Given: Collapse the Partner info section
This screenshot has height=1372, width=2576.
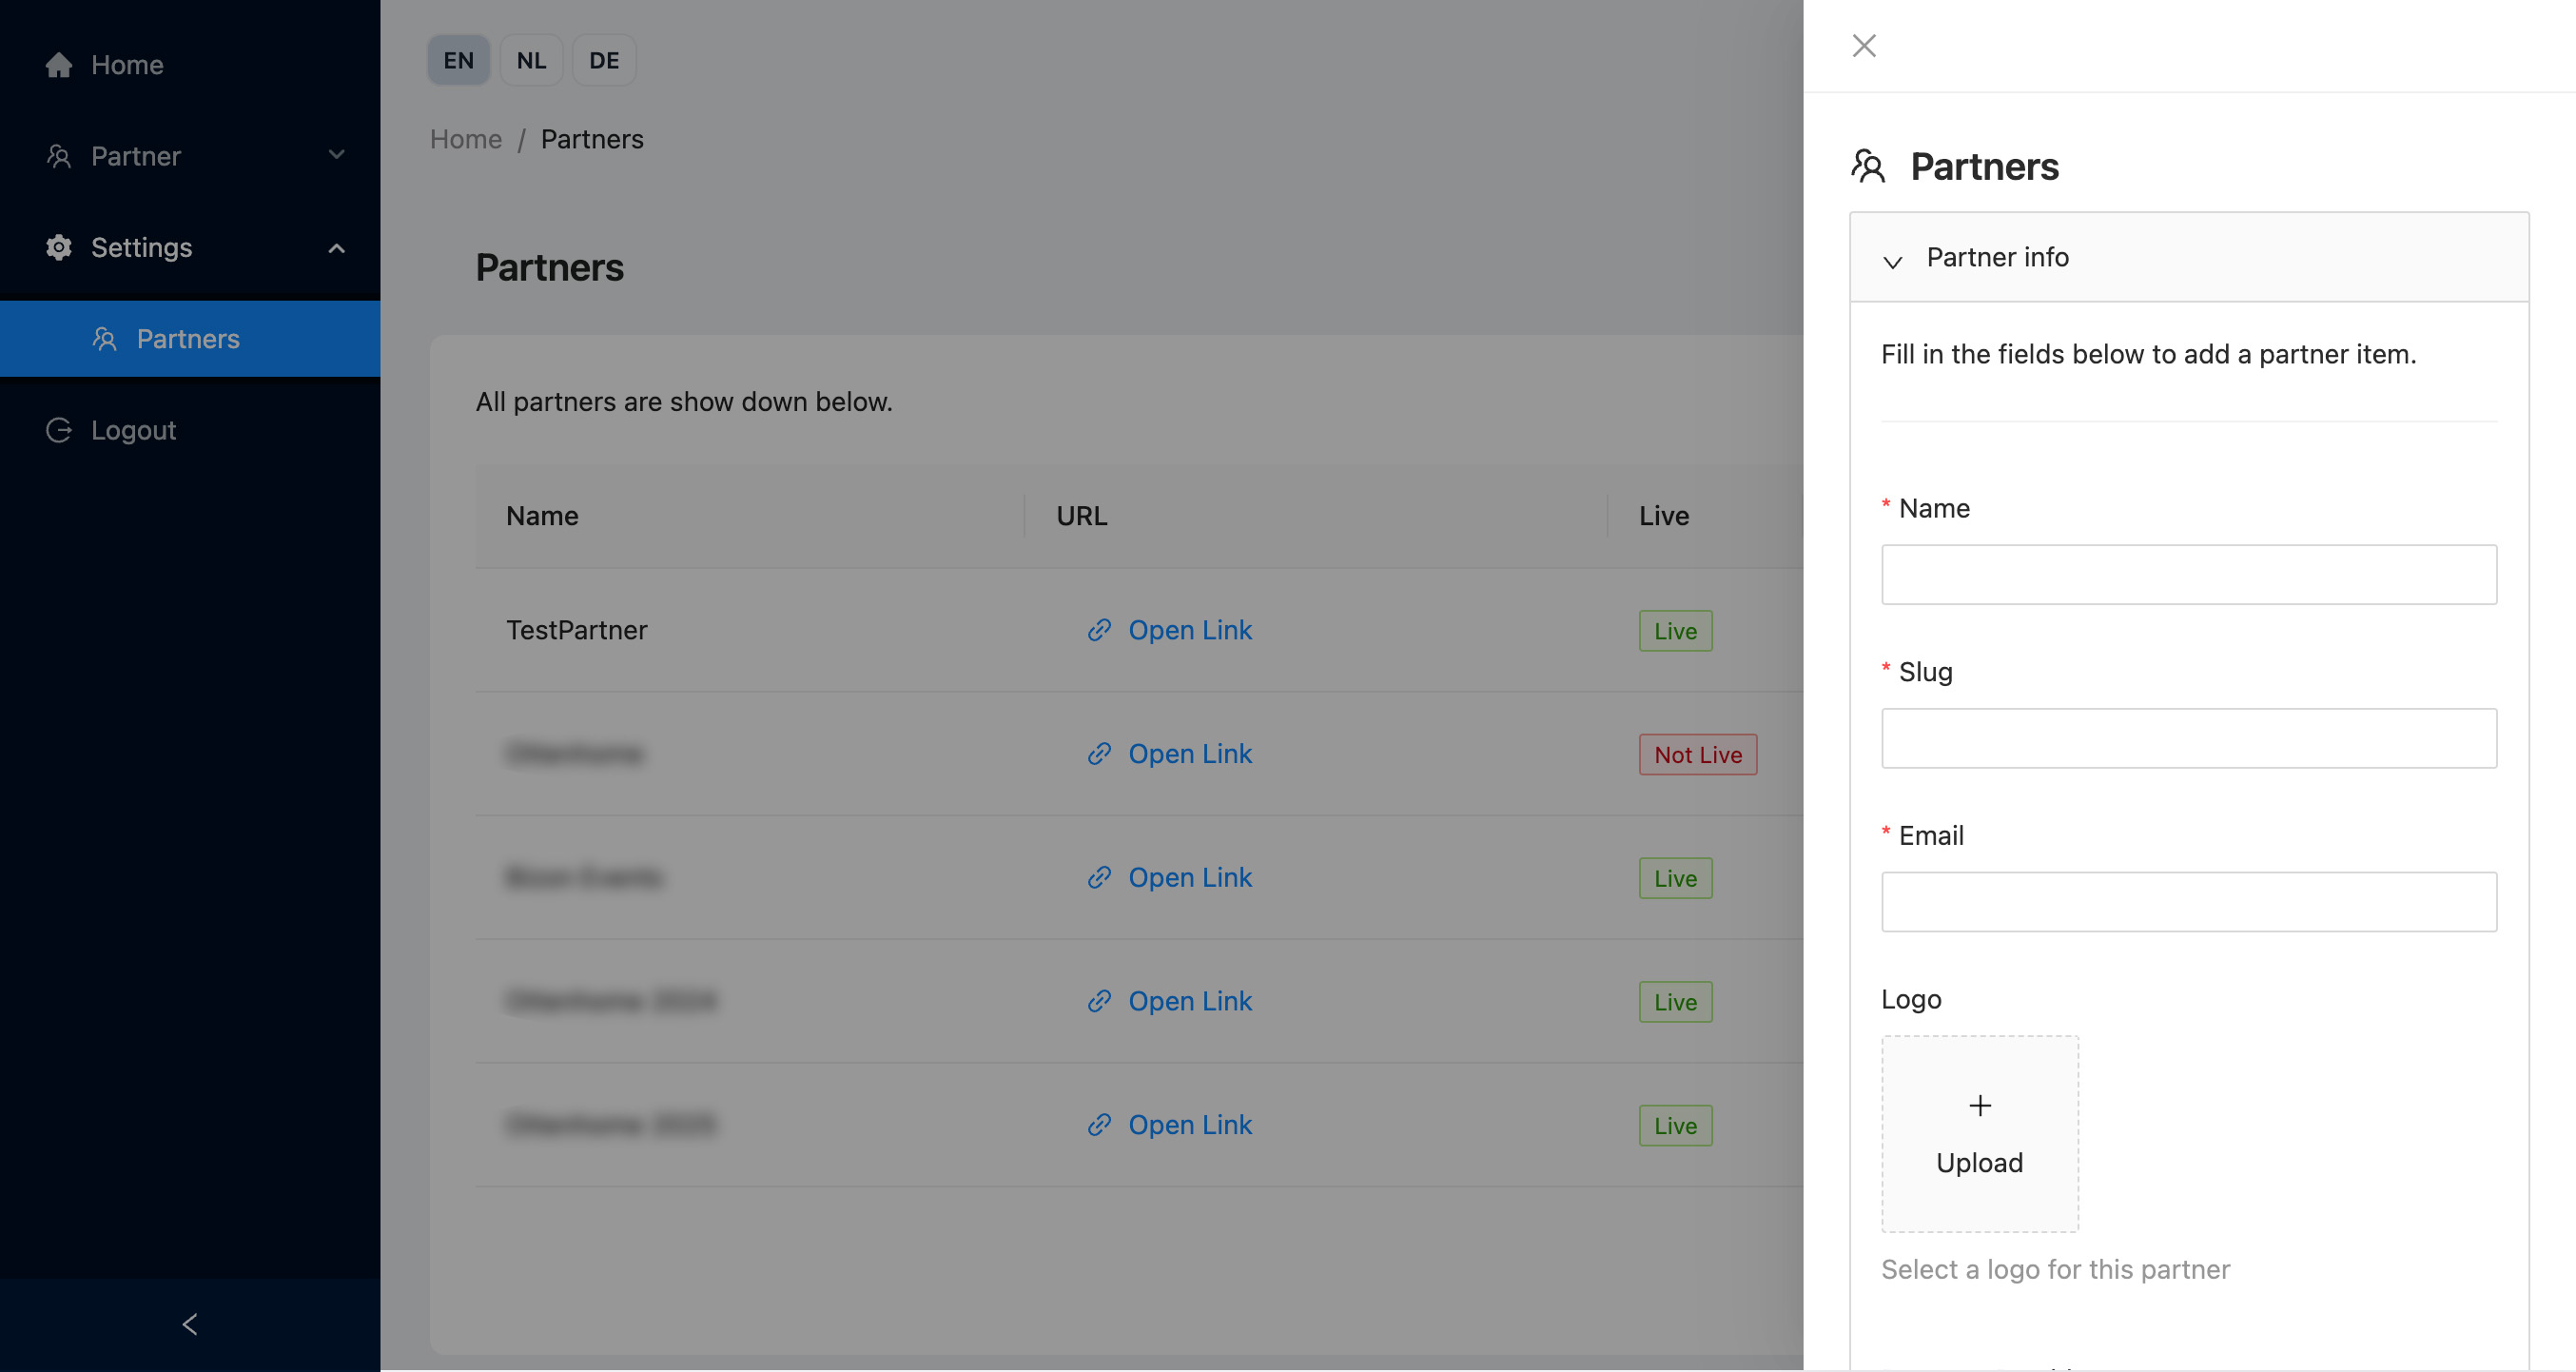Looking at the screenshot, I should (x=1892, y=260).
